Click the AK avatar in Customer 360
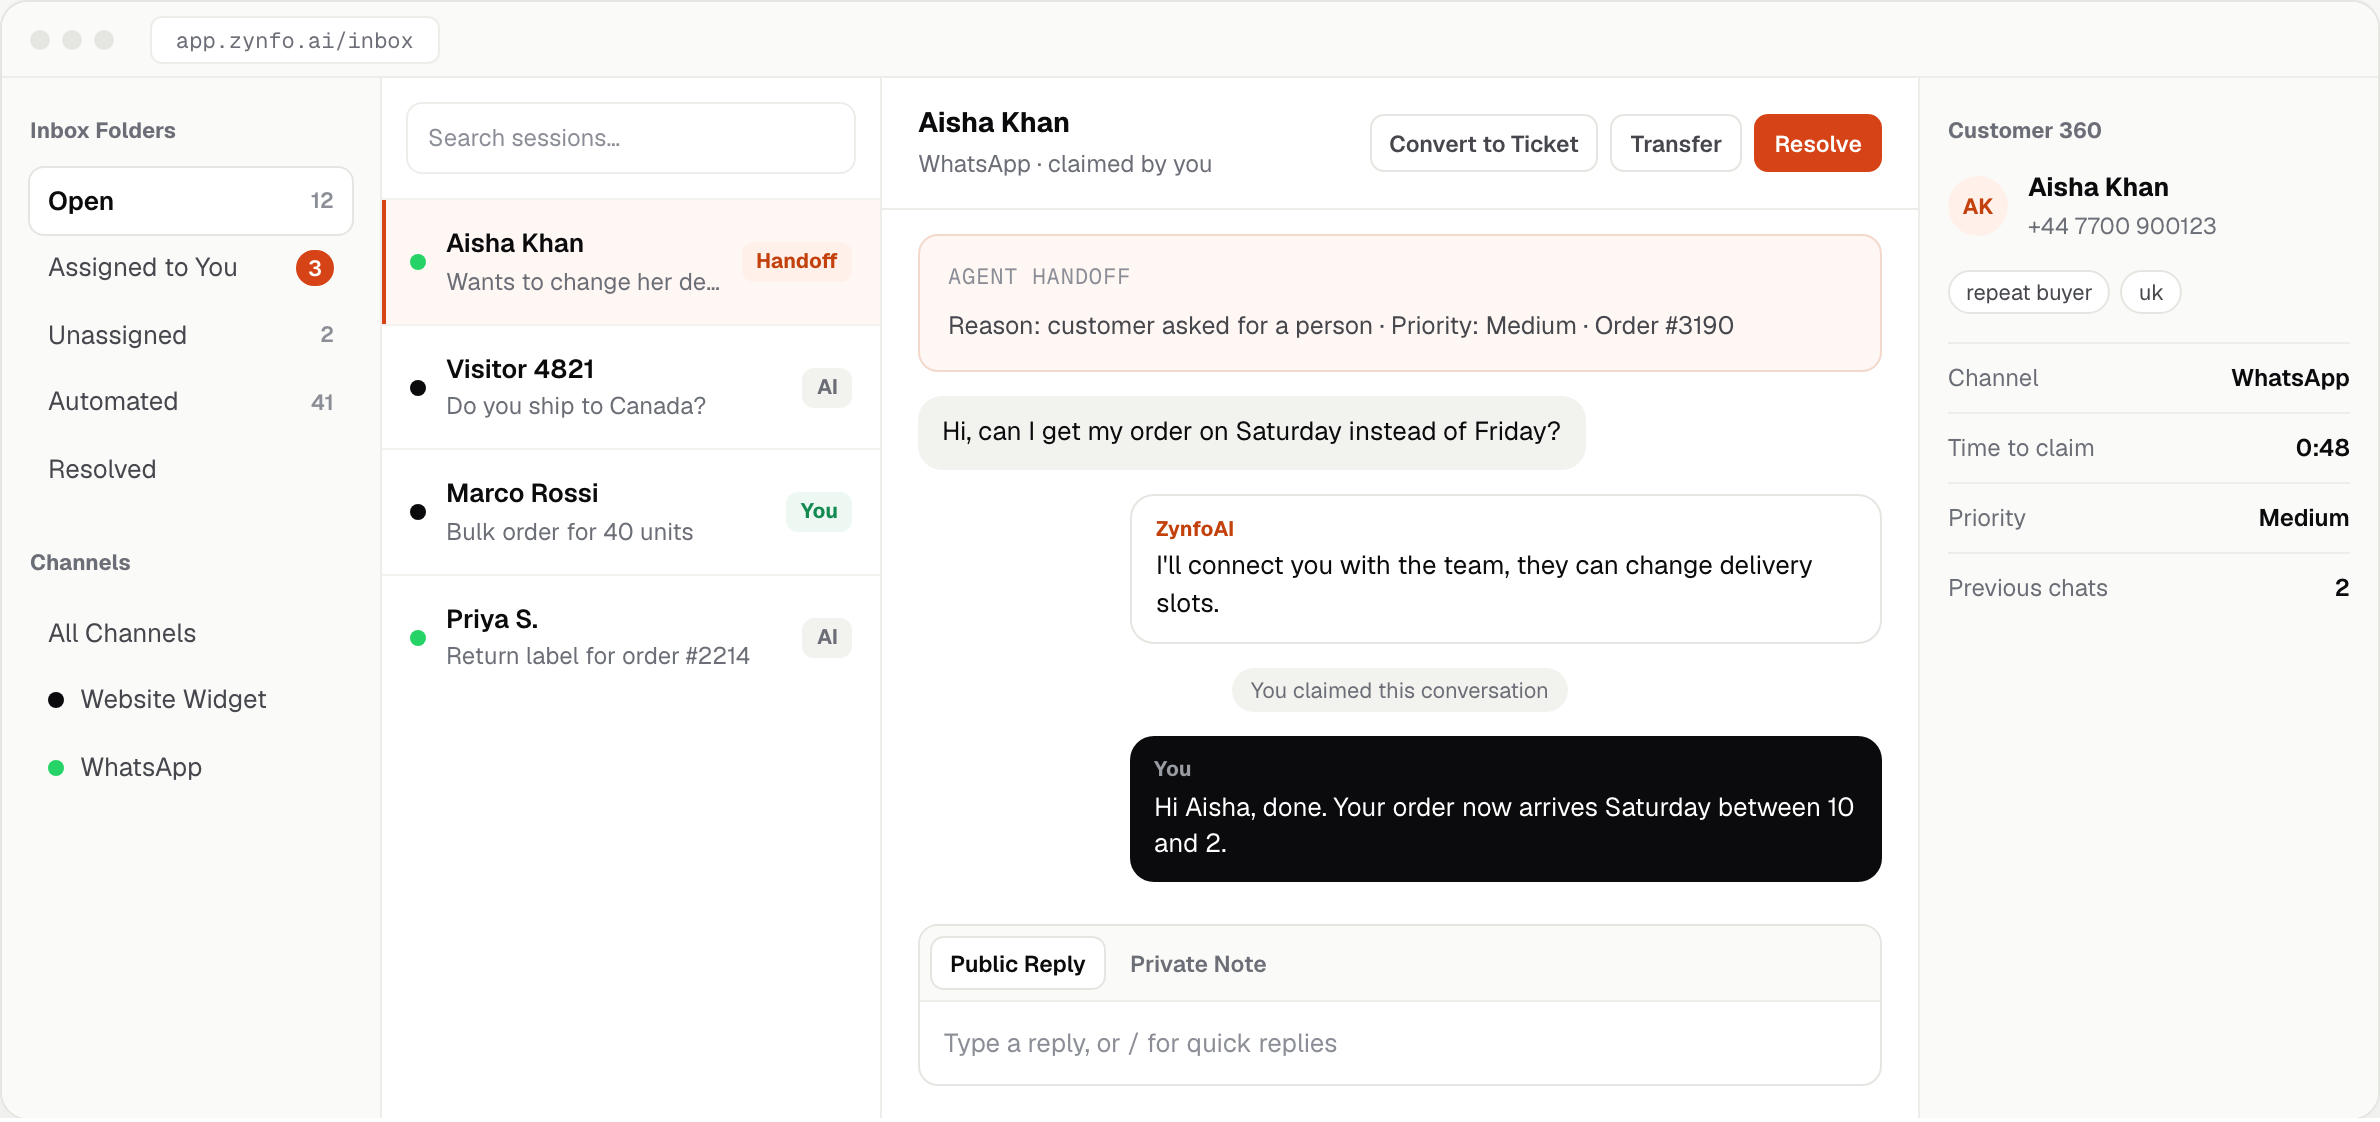2380x1122 pixels. tap(1977, 206)
